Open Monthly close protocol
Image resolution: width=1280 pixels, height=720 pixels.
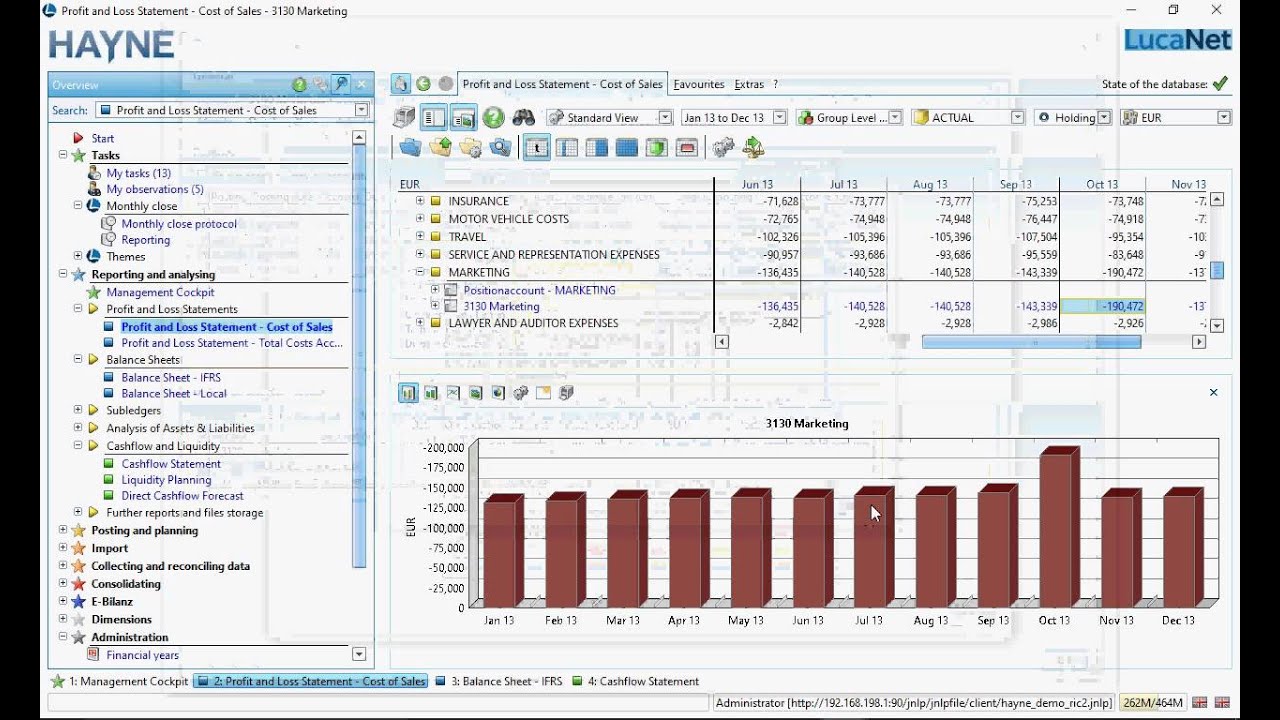tap(179, 224)
